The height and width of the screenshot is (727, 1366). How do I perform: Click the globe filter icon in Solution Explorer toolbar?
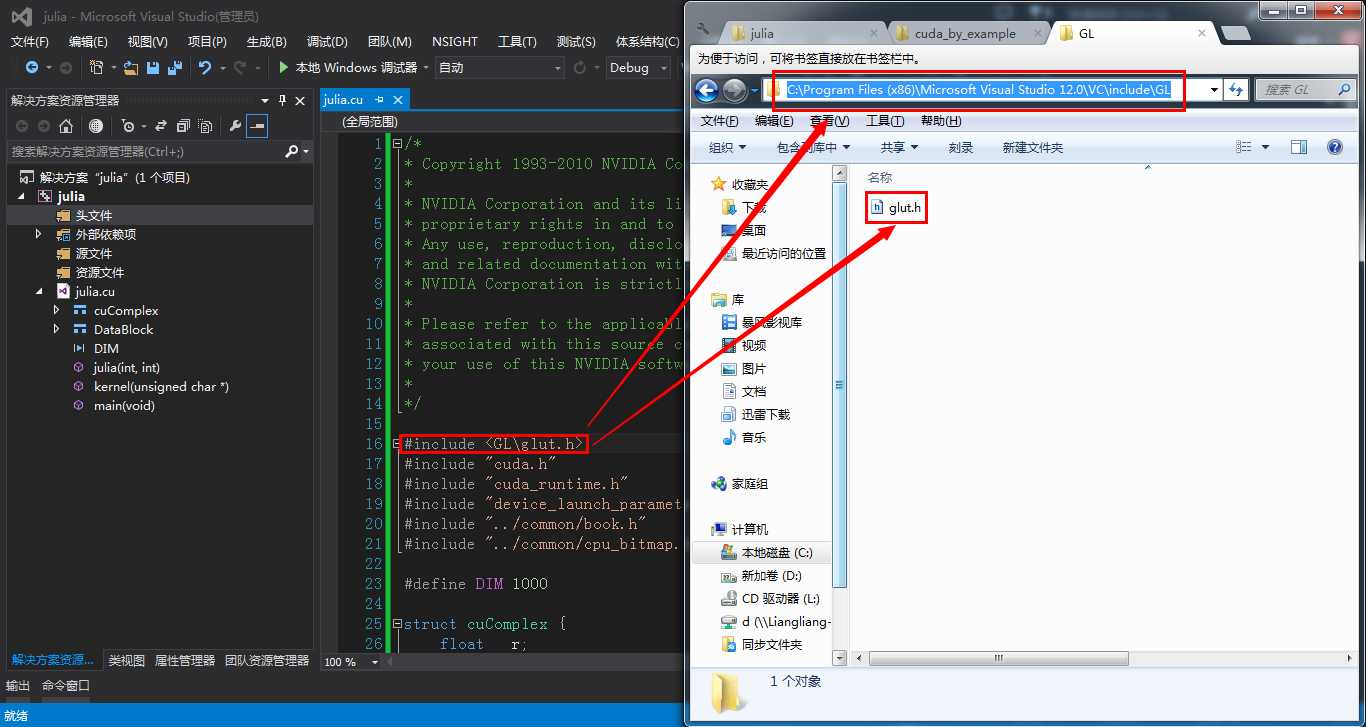click(x=96, y=126)
